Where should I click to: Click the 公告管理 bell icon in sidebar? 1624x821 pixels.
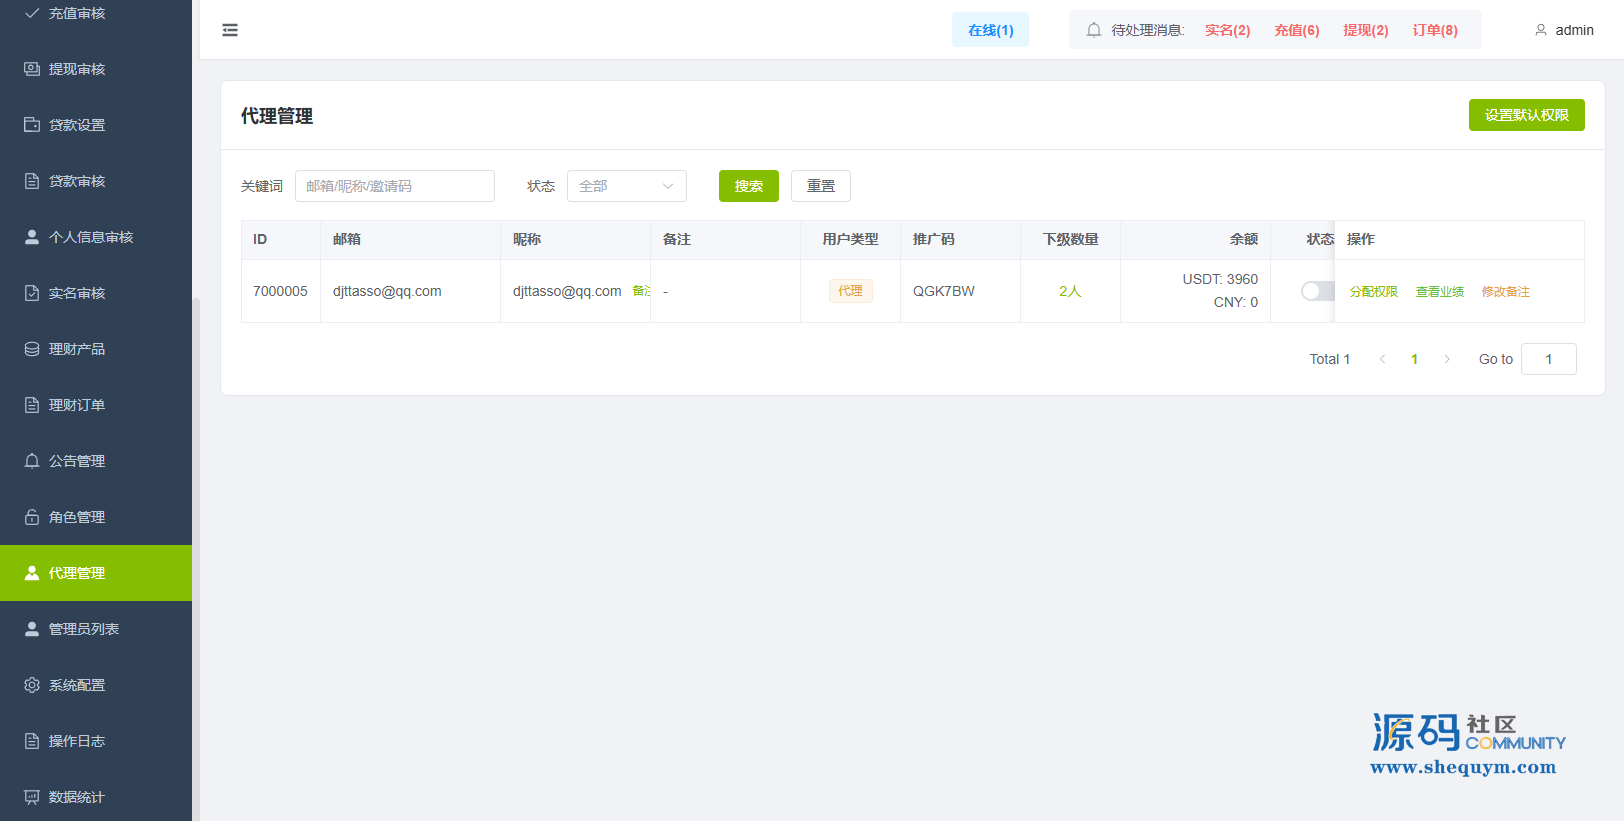32,461
